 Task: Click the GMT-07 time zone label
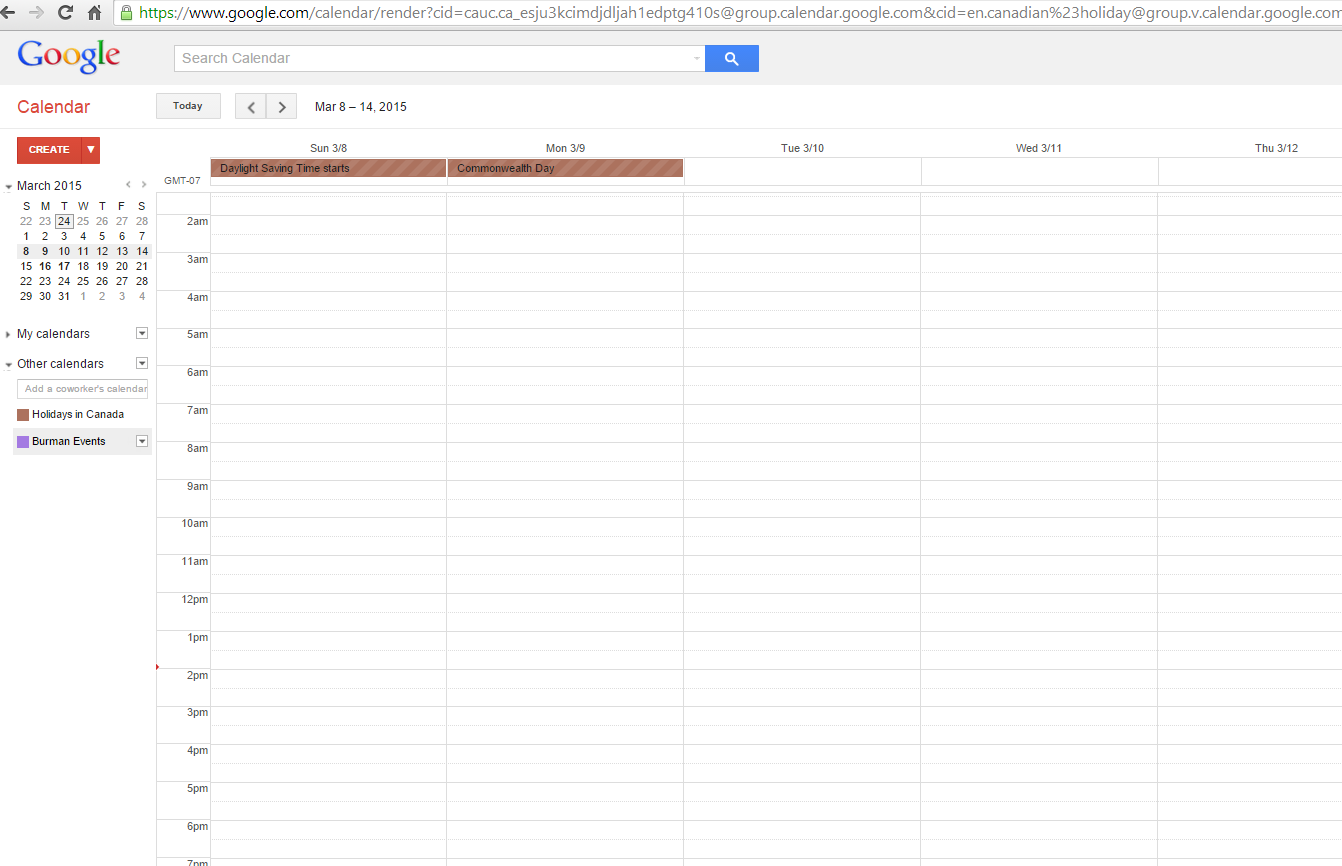(x=182, y=181)
